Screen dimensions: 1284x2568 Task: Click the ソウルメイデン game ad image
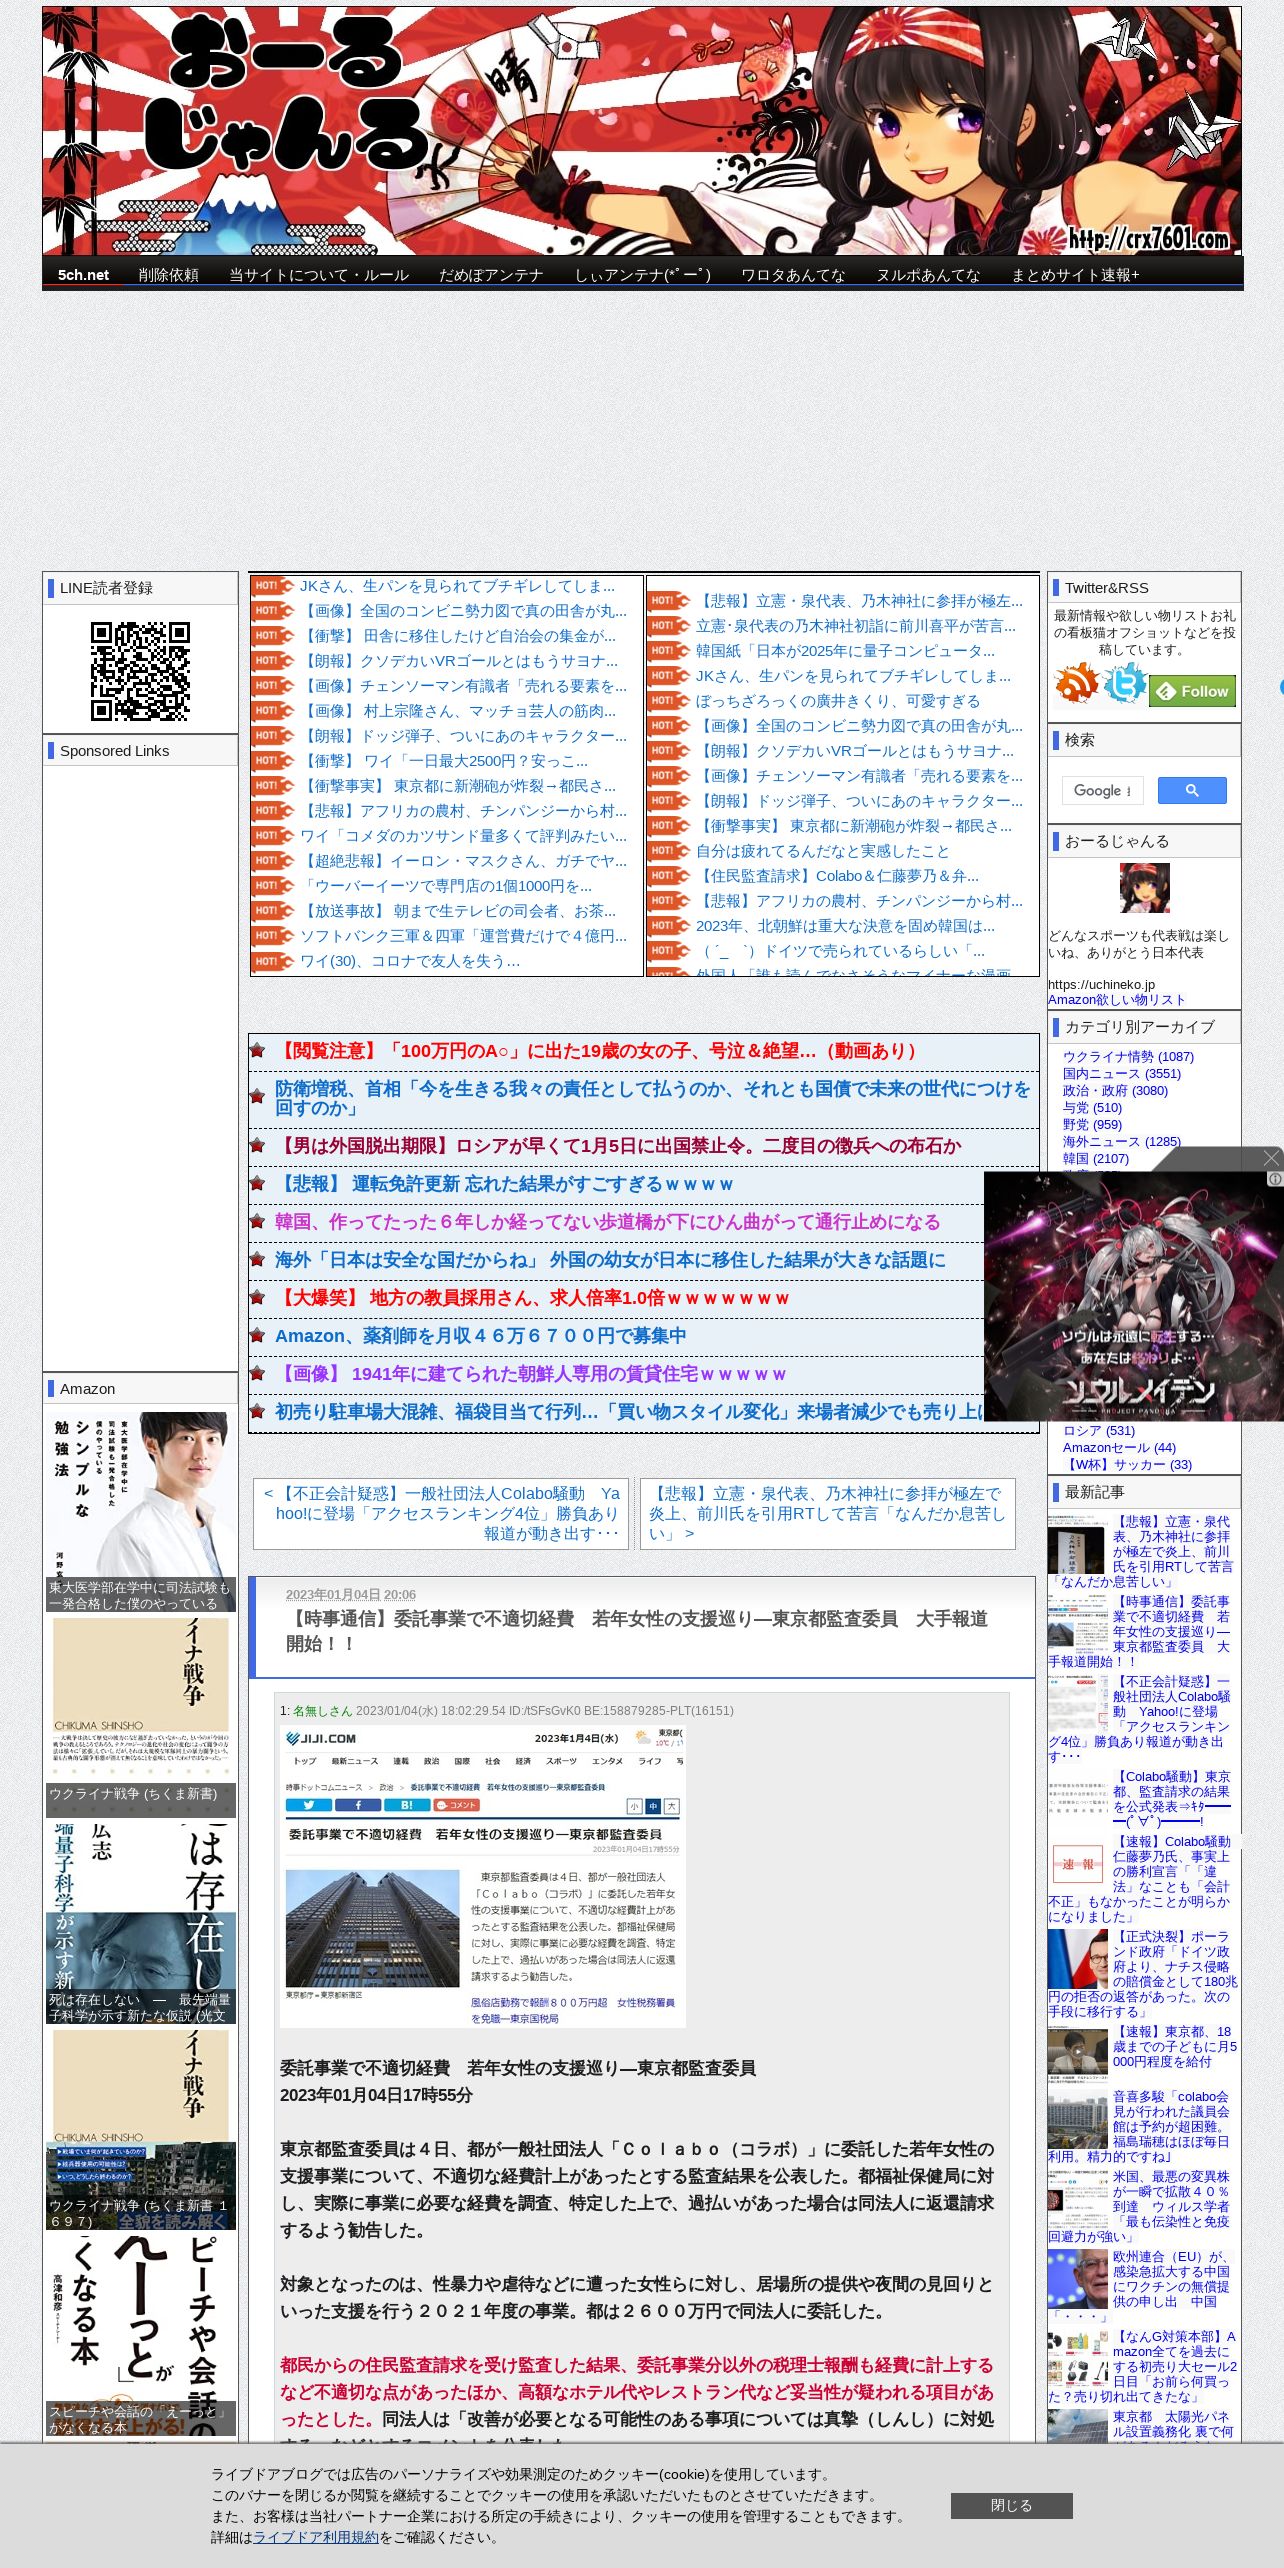(x=1133, y=1296)
